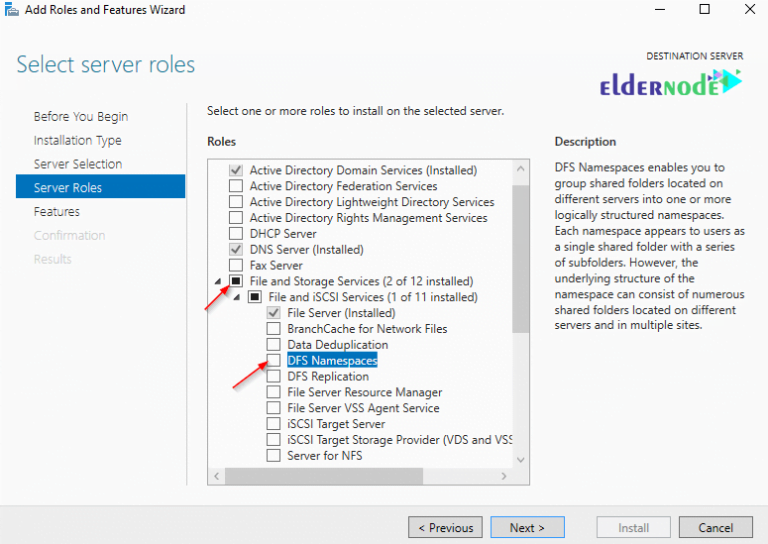Screen dimensions: 768x544
Task: Cancel the wizard
Action: pyautogui.click(x=715, y=527)
